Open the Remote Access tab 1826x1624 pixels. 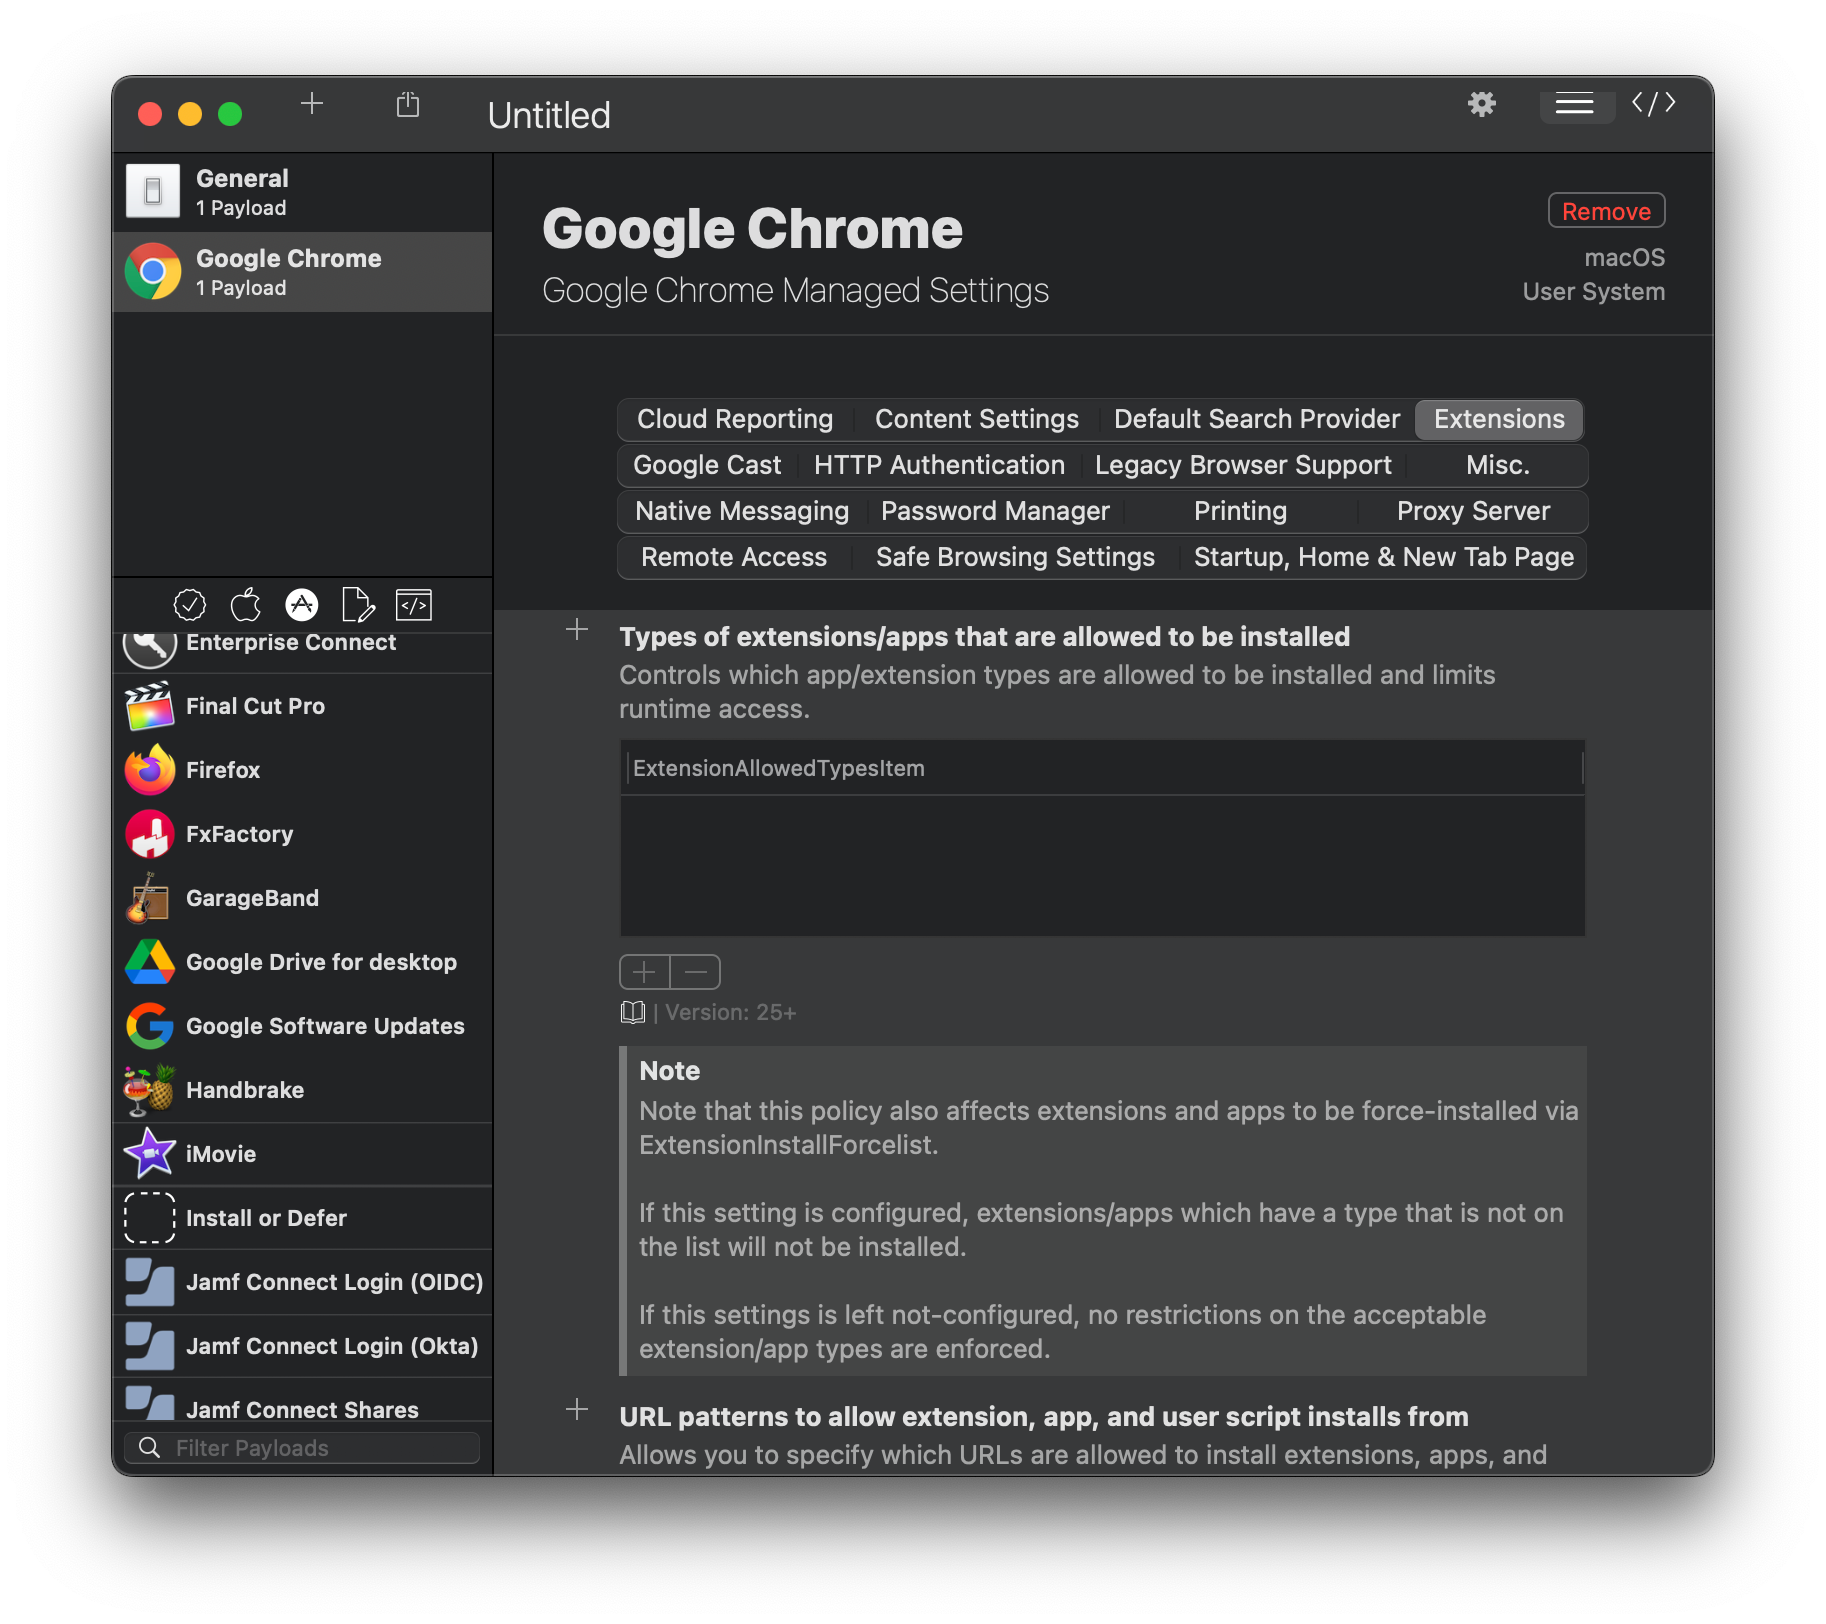pyautogui.click(x=734, y=557)
